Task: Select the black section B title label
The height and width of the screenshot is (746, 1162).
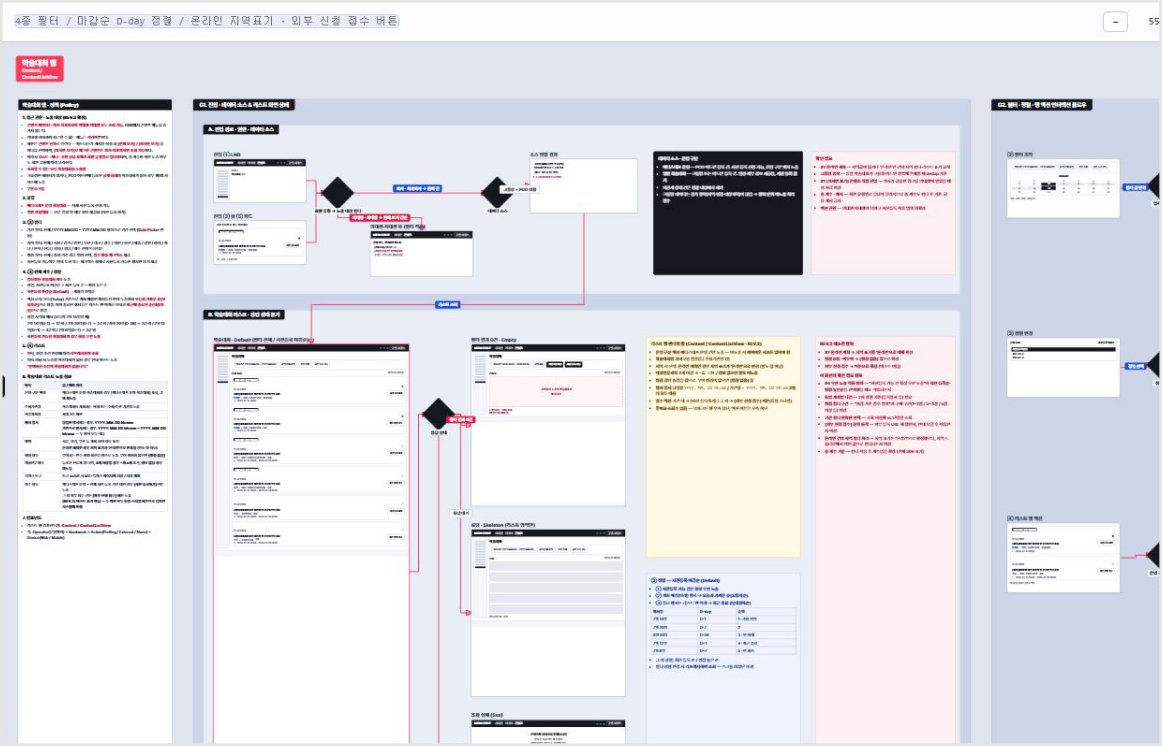Action: click(244, 315)
